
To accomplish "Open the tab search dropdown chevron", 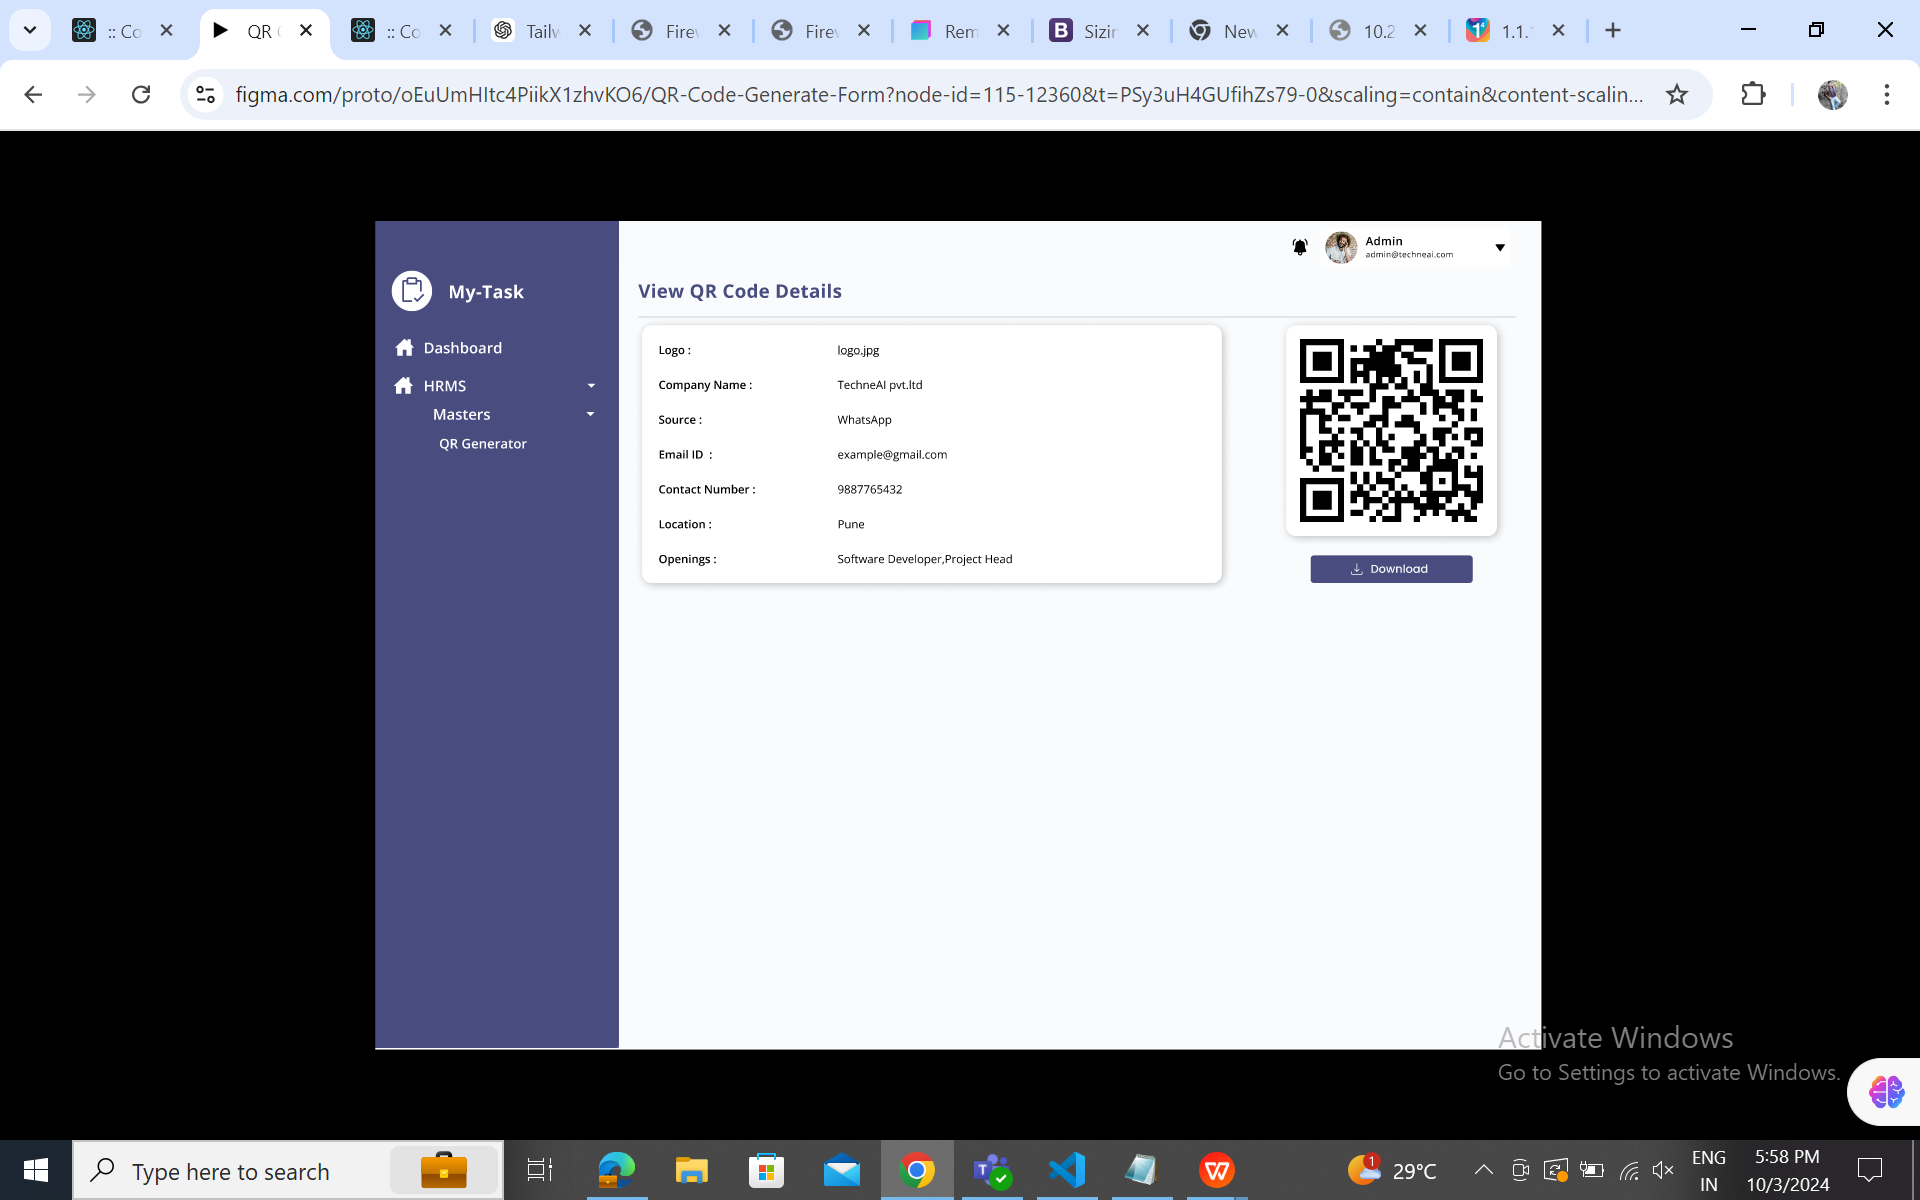I will pyautogui.click(x=30, y=30).
